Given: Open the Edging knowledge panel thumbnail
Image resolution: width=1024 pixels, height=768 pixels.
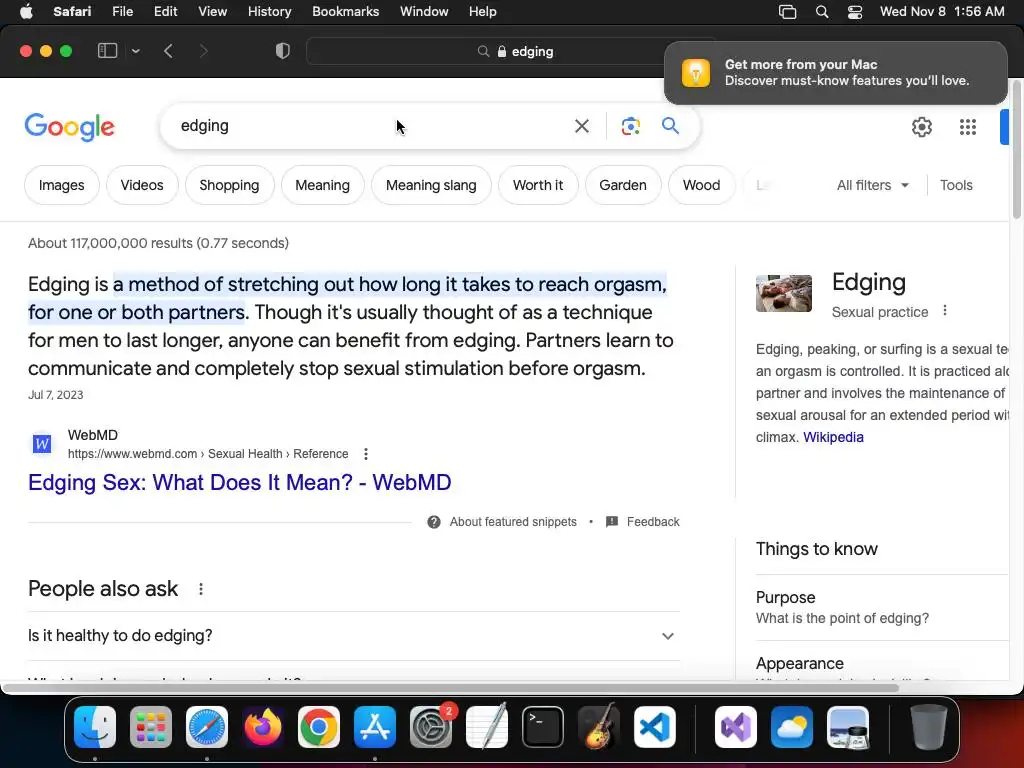Looking at the screenshot, I should (x=784, y=293).
